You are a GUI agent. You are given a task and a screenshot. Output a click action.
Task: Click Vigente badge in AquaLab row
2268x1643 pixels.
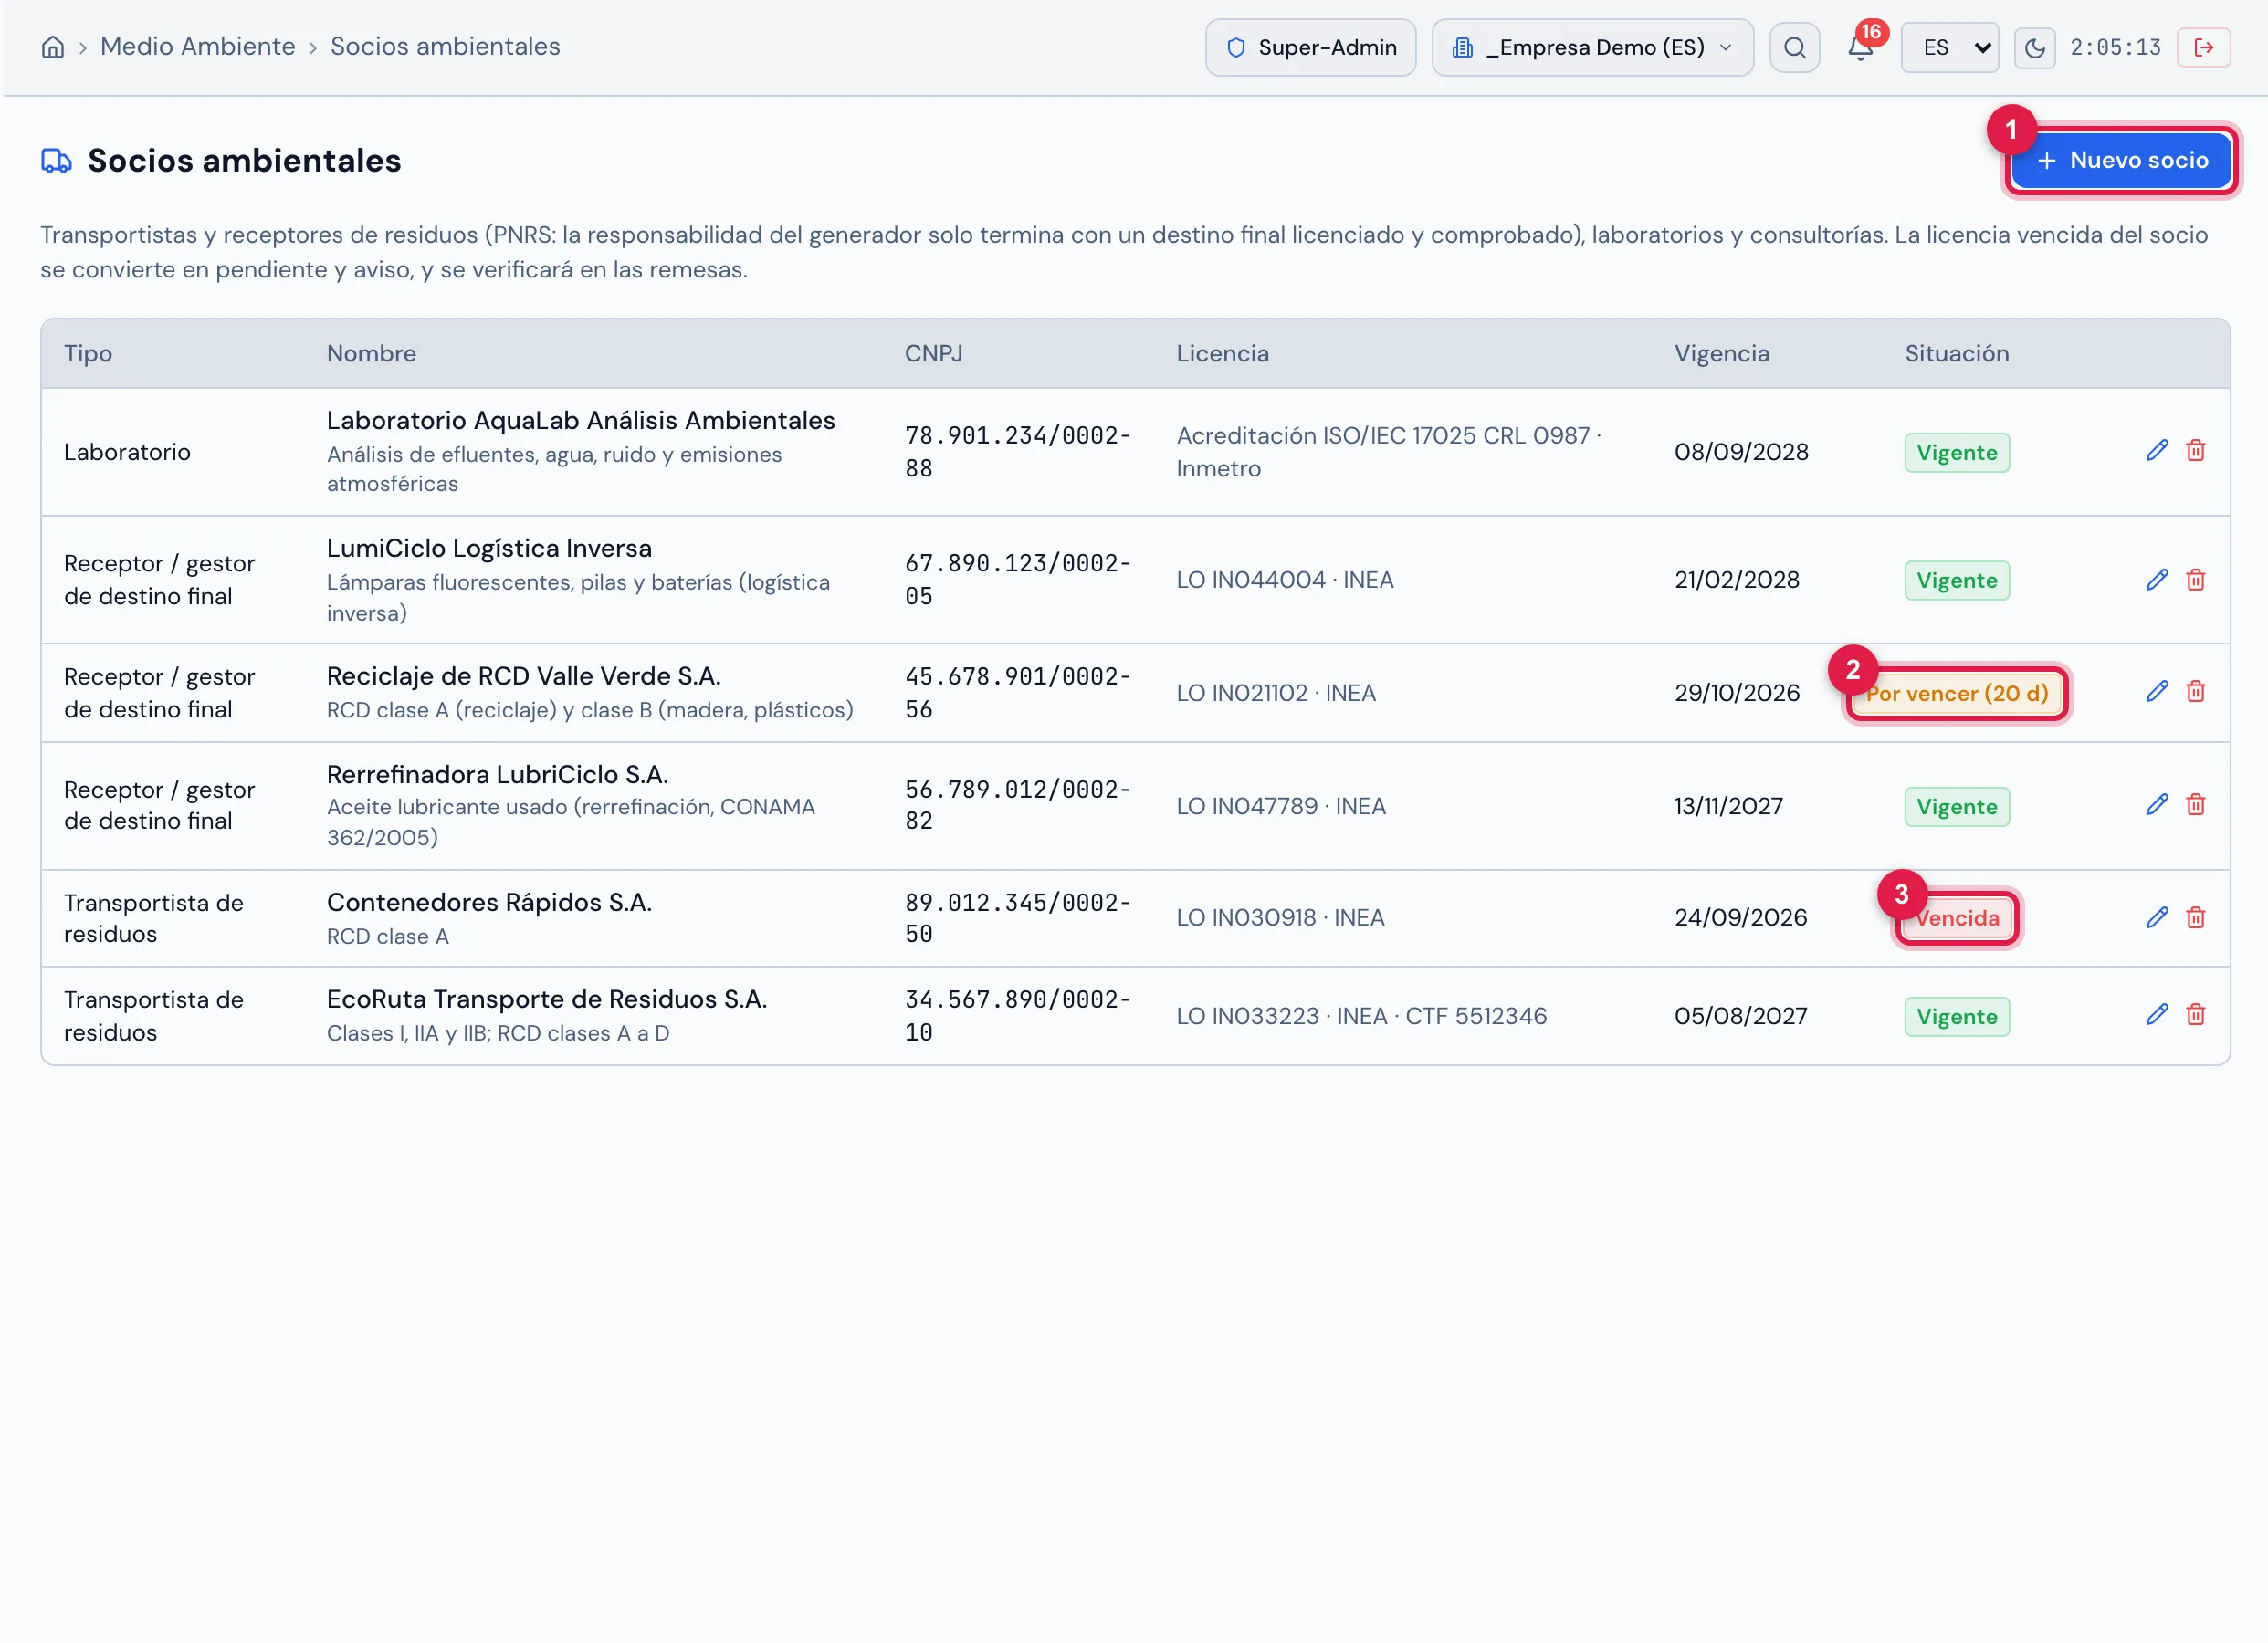1956,453
